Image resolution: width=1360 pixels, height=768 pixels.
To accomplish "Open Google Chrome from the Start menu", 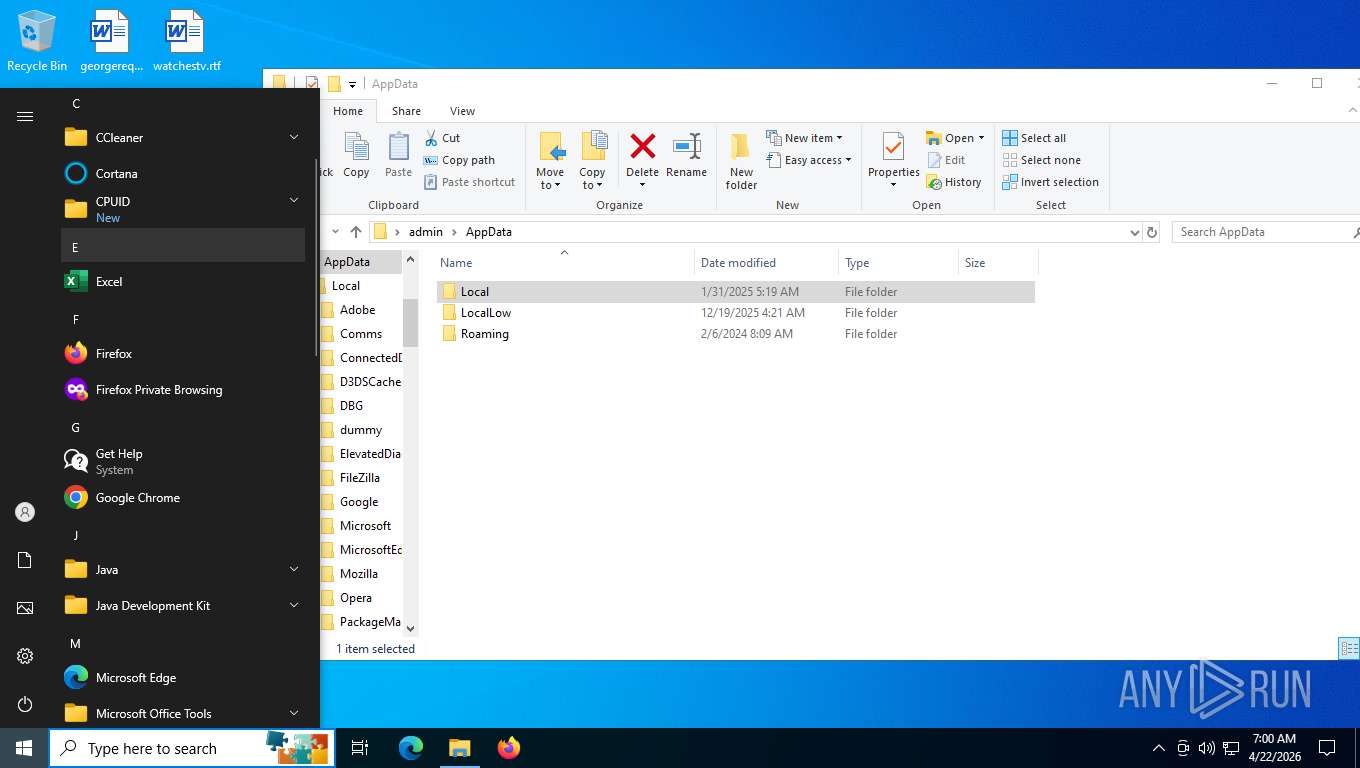I will (183, 498).
